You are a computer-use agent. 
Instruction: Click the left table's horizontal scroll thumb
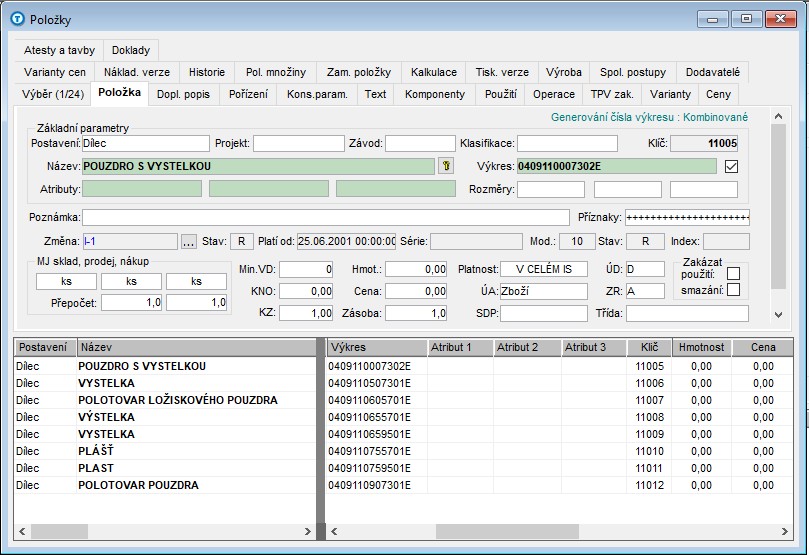tap(59, 531)
